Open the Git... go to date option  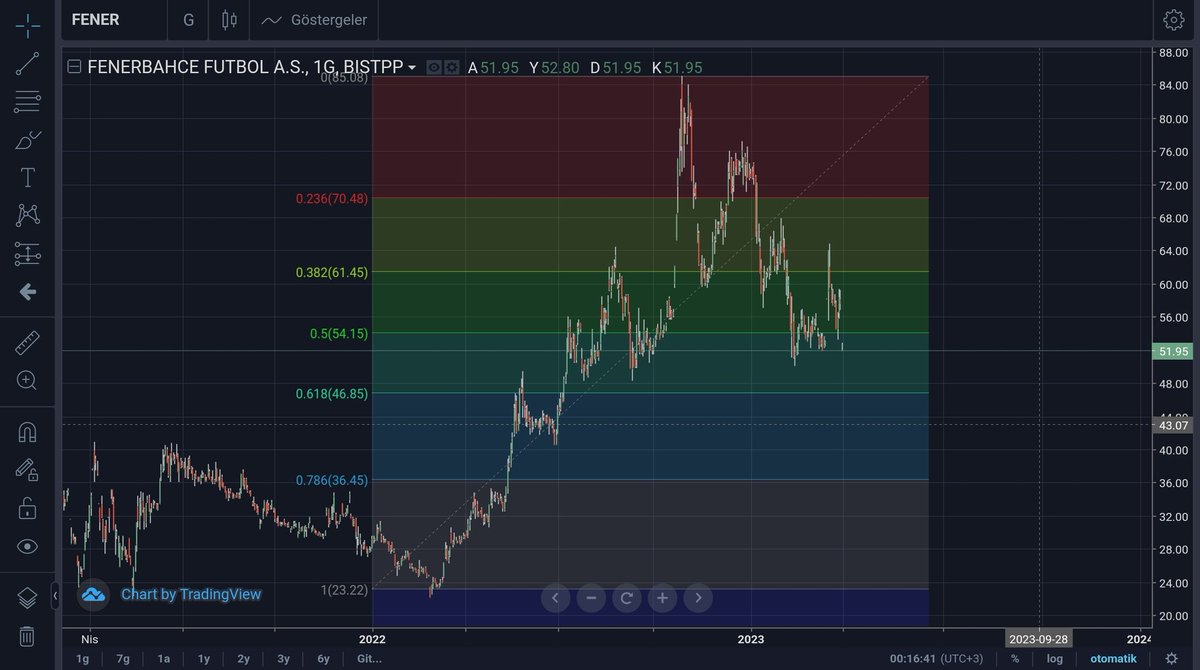point(368,659)
